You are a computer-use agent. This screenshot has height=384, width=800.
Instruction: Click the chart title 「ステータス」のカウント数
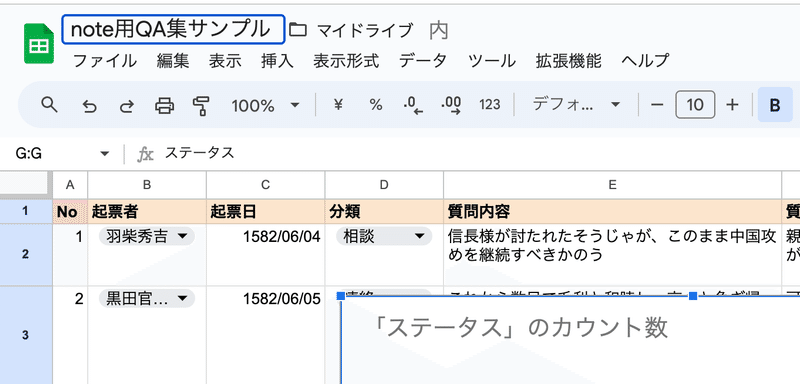[x=520, y=328]
